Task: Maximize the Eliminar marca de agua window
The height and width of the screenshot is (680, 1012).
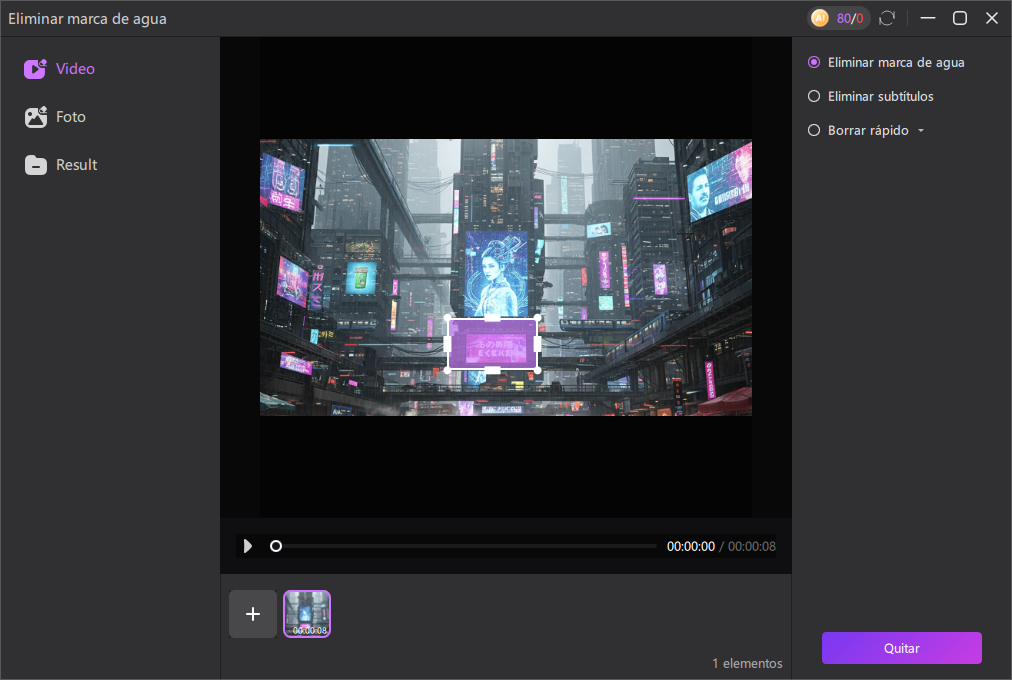Action: pos(959,18)
